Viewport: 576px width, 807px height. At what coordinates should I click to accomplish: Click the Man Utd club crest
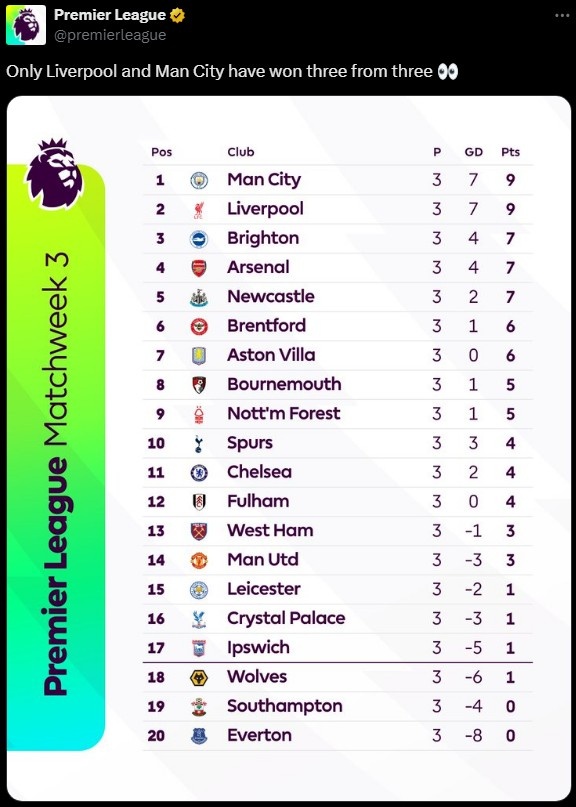(199, 560)
